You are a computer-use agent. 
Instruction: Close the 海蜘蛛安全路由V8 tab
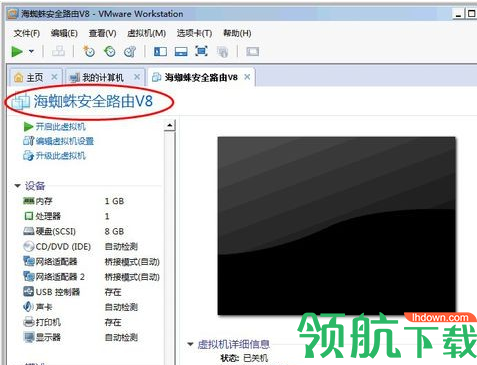(247, 77)
